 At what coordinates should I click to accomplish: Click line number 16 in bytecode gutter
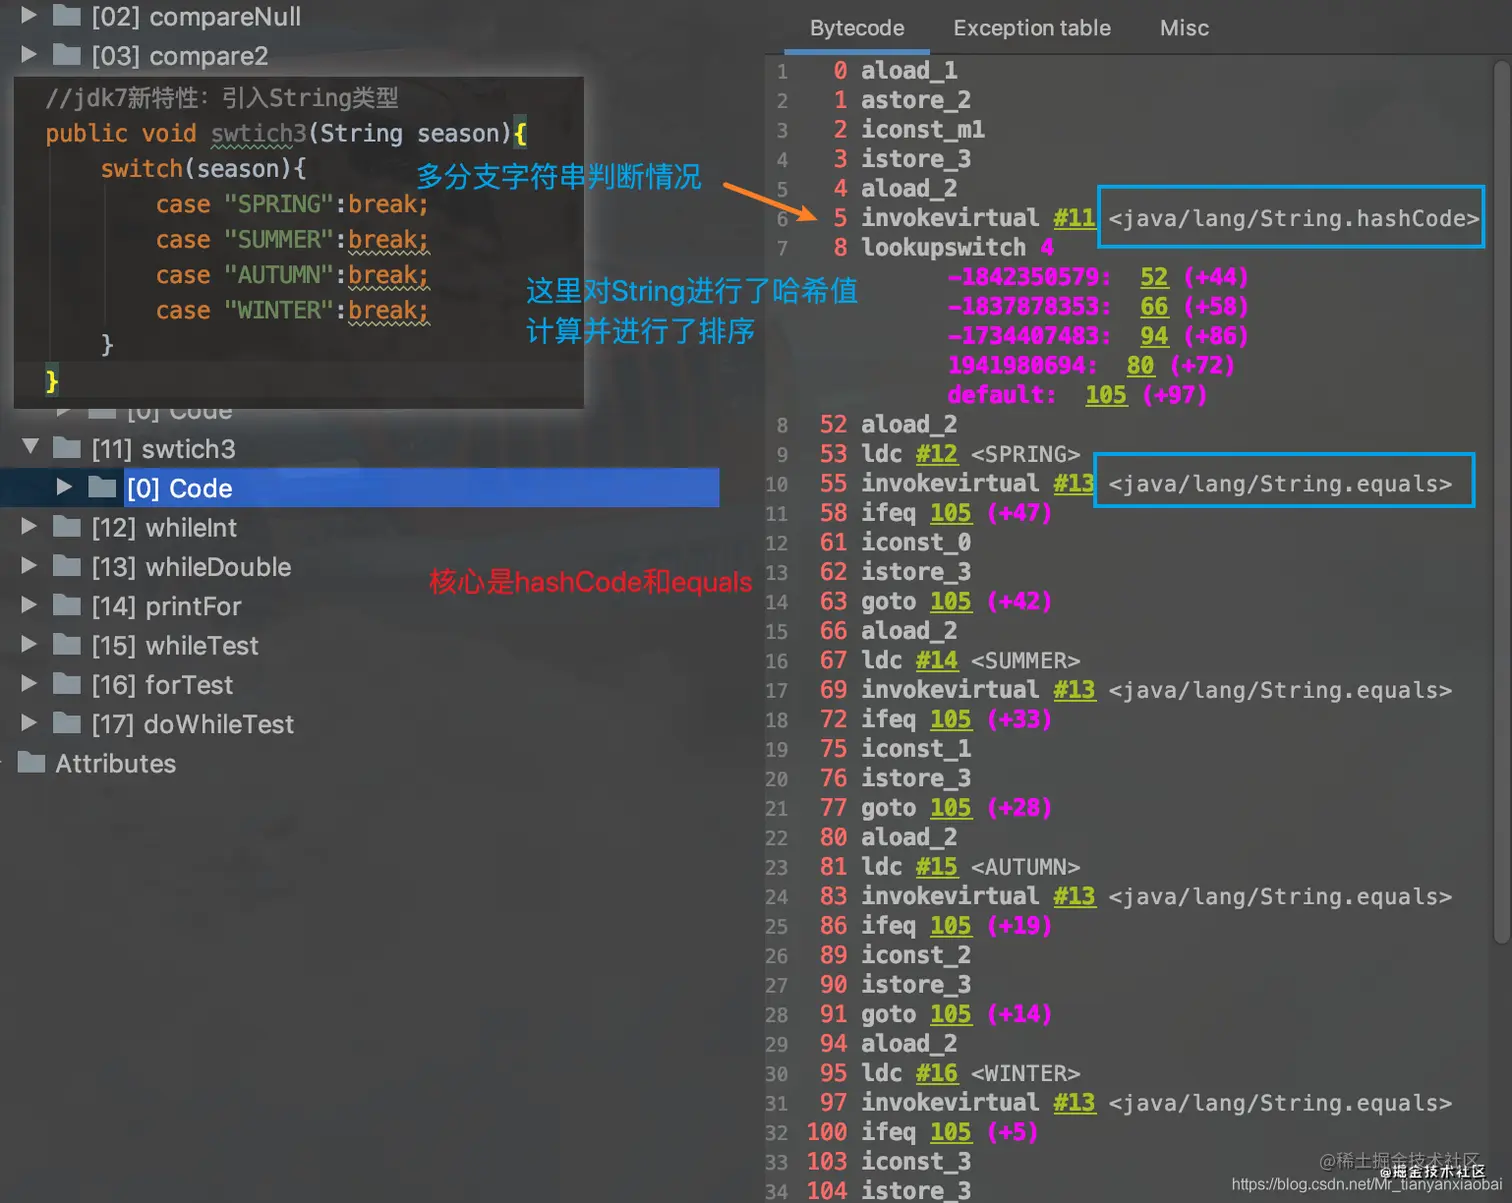coord(777,661)
